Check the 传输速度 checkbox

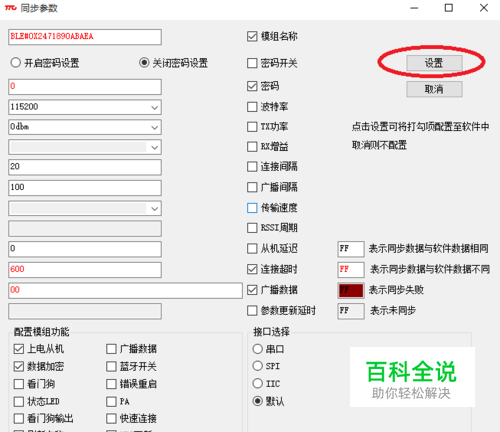(252, 208)
